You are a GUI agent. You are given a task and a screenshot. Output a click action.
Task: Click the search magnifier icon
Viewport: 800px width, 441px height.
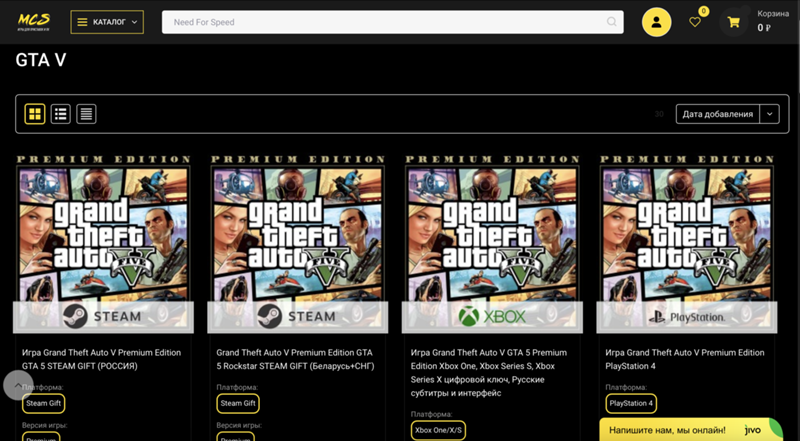pos(612,22)
